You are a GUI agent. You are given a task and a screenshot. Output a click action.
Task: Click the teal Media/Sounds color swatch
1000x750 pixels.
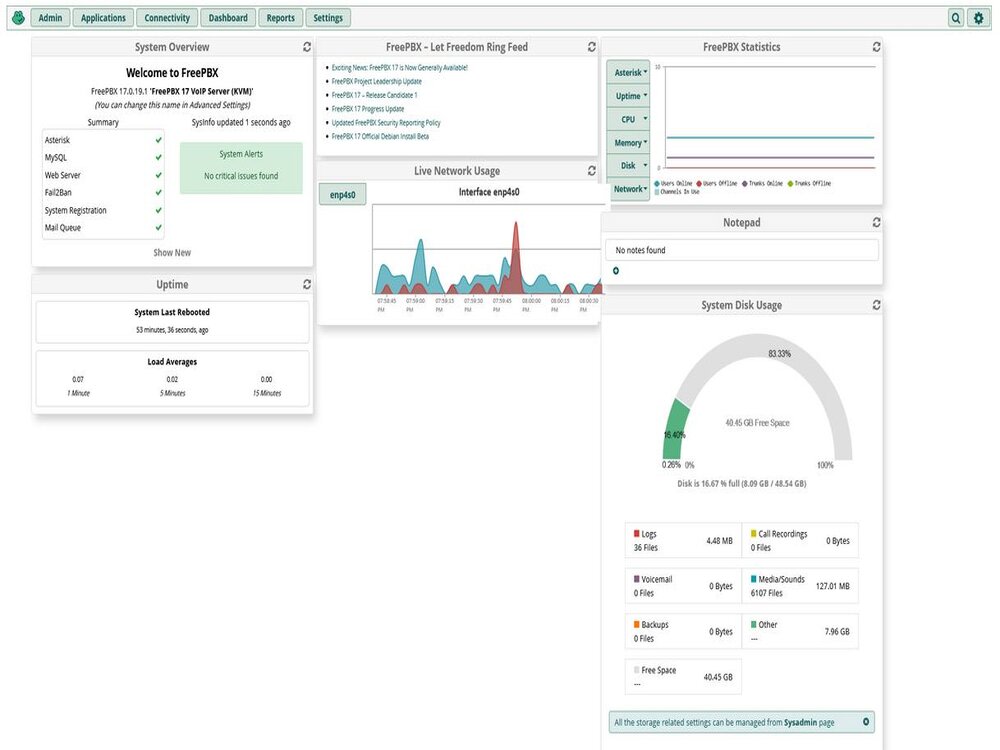pyautogui.click(x=753, y=578)
